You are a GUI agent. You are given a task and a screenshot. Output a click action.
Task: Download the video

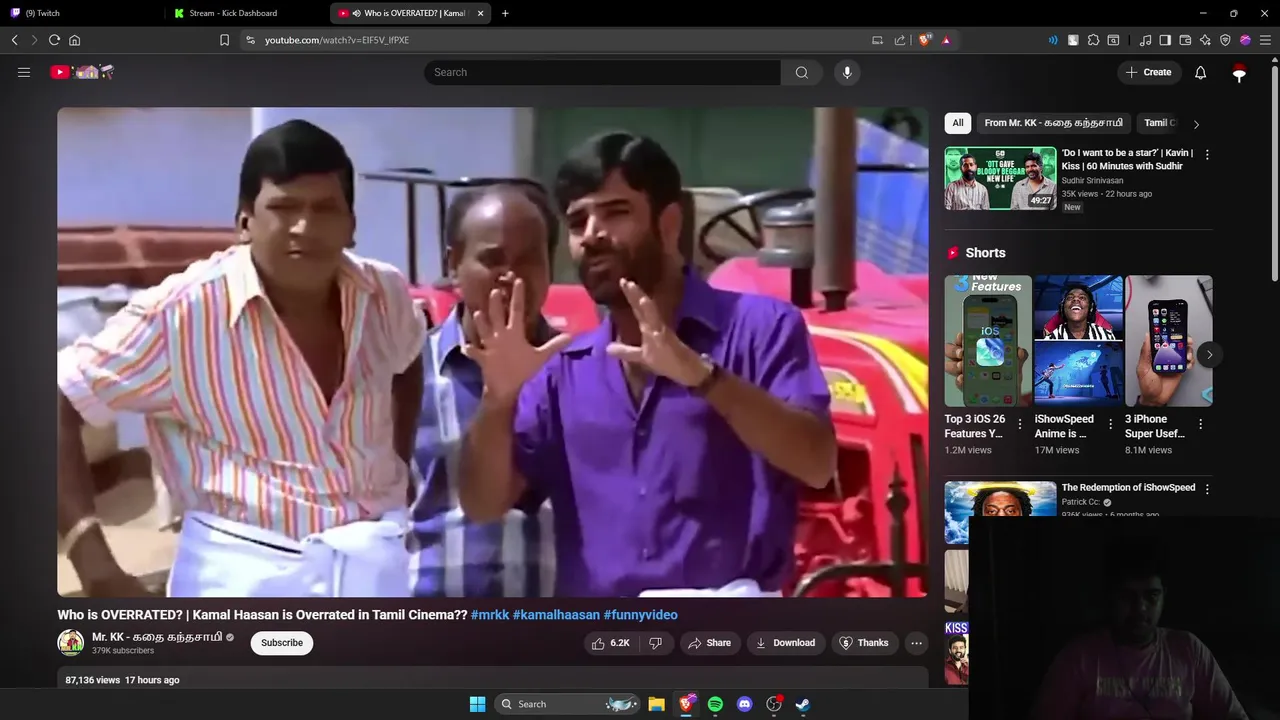click(x=785, y=643)
